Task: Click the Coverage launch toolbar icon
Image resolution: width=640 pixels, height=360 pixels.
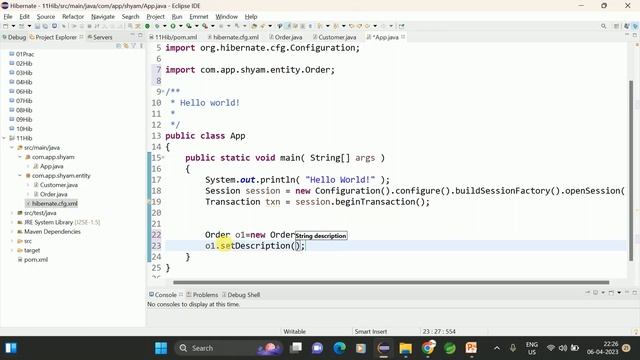Action: click(189, 26)
